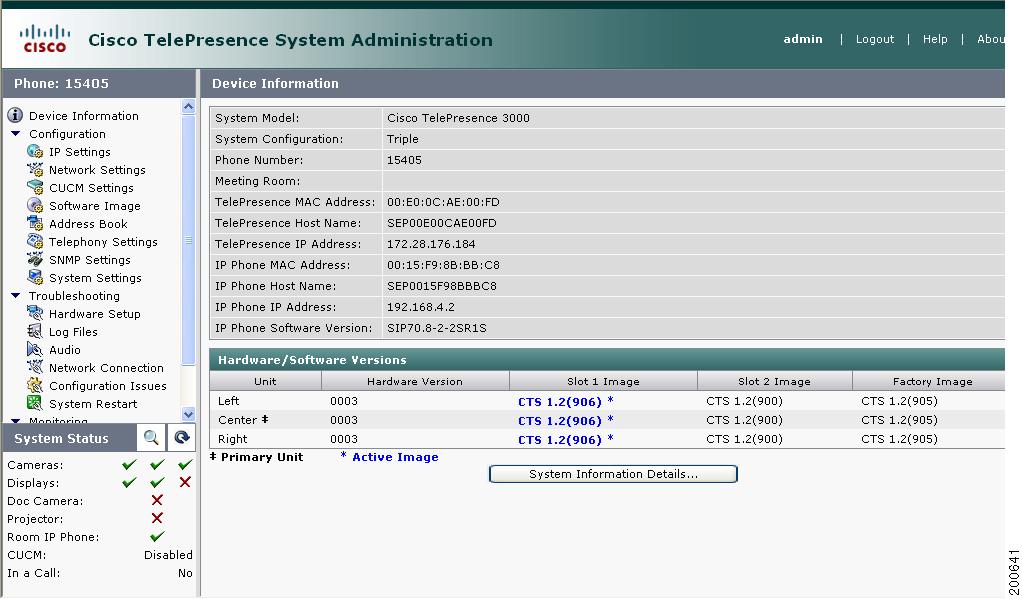Click the admin user label
1022x599 pixels.
coord(803,39)
